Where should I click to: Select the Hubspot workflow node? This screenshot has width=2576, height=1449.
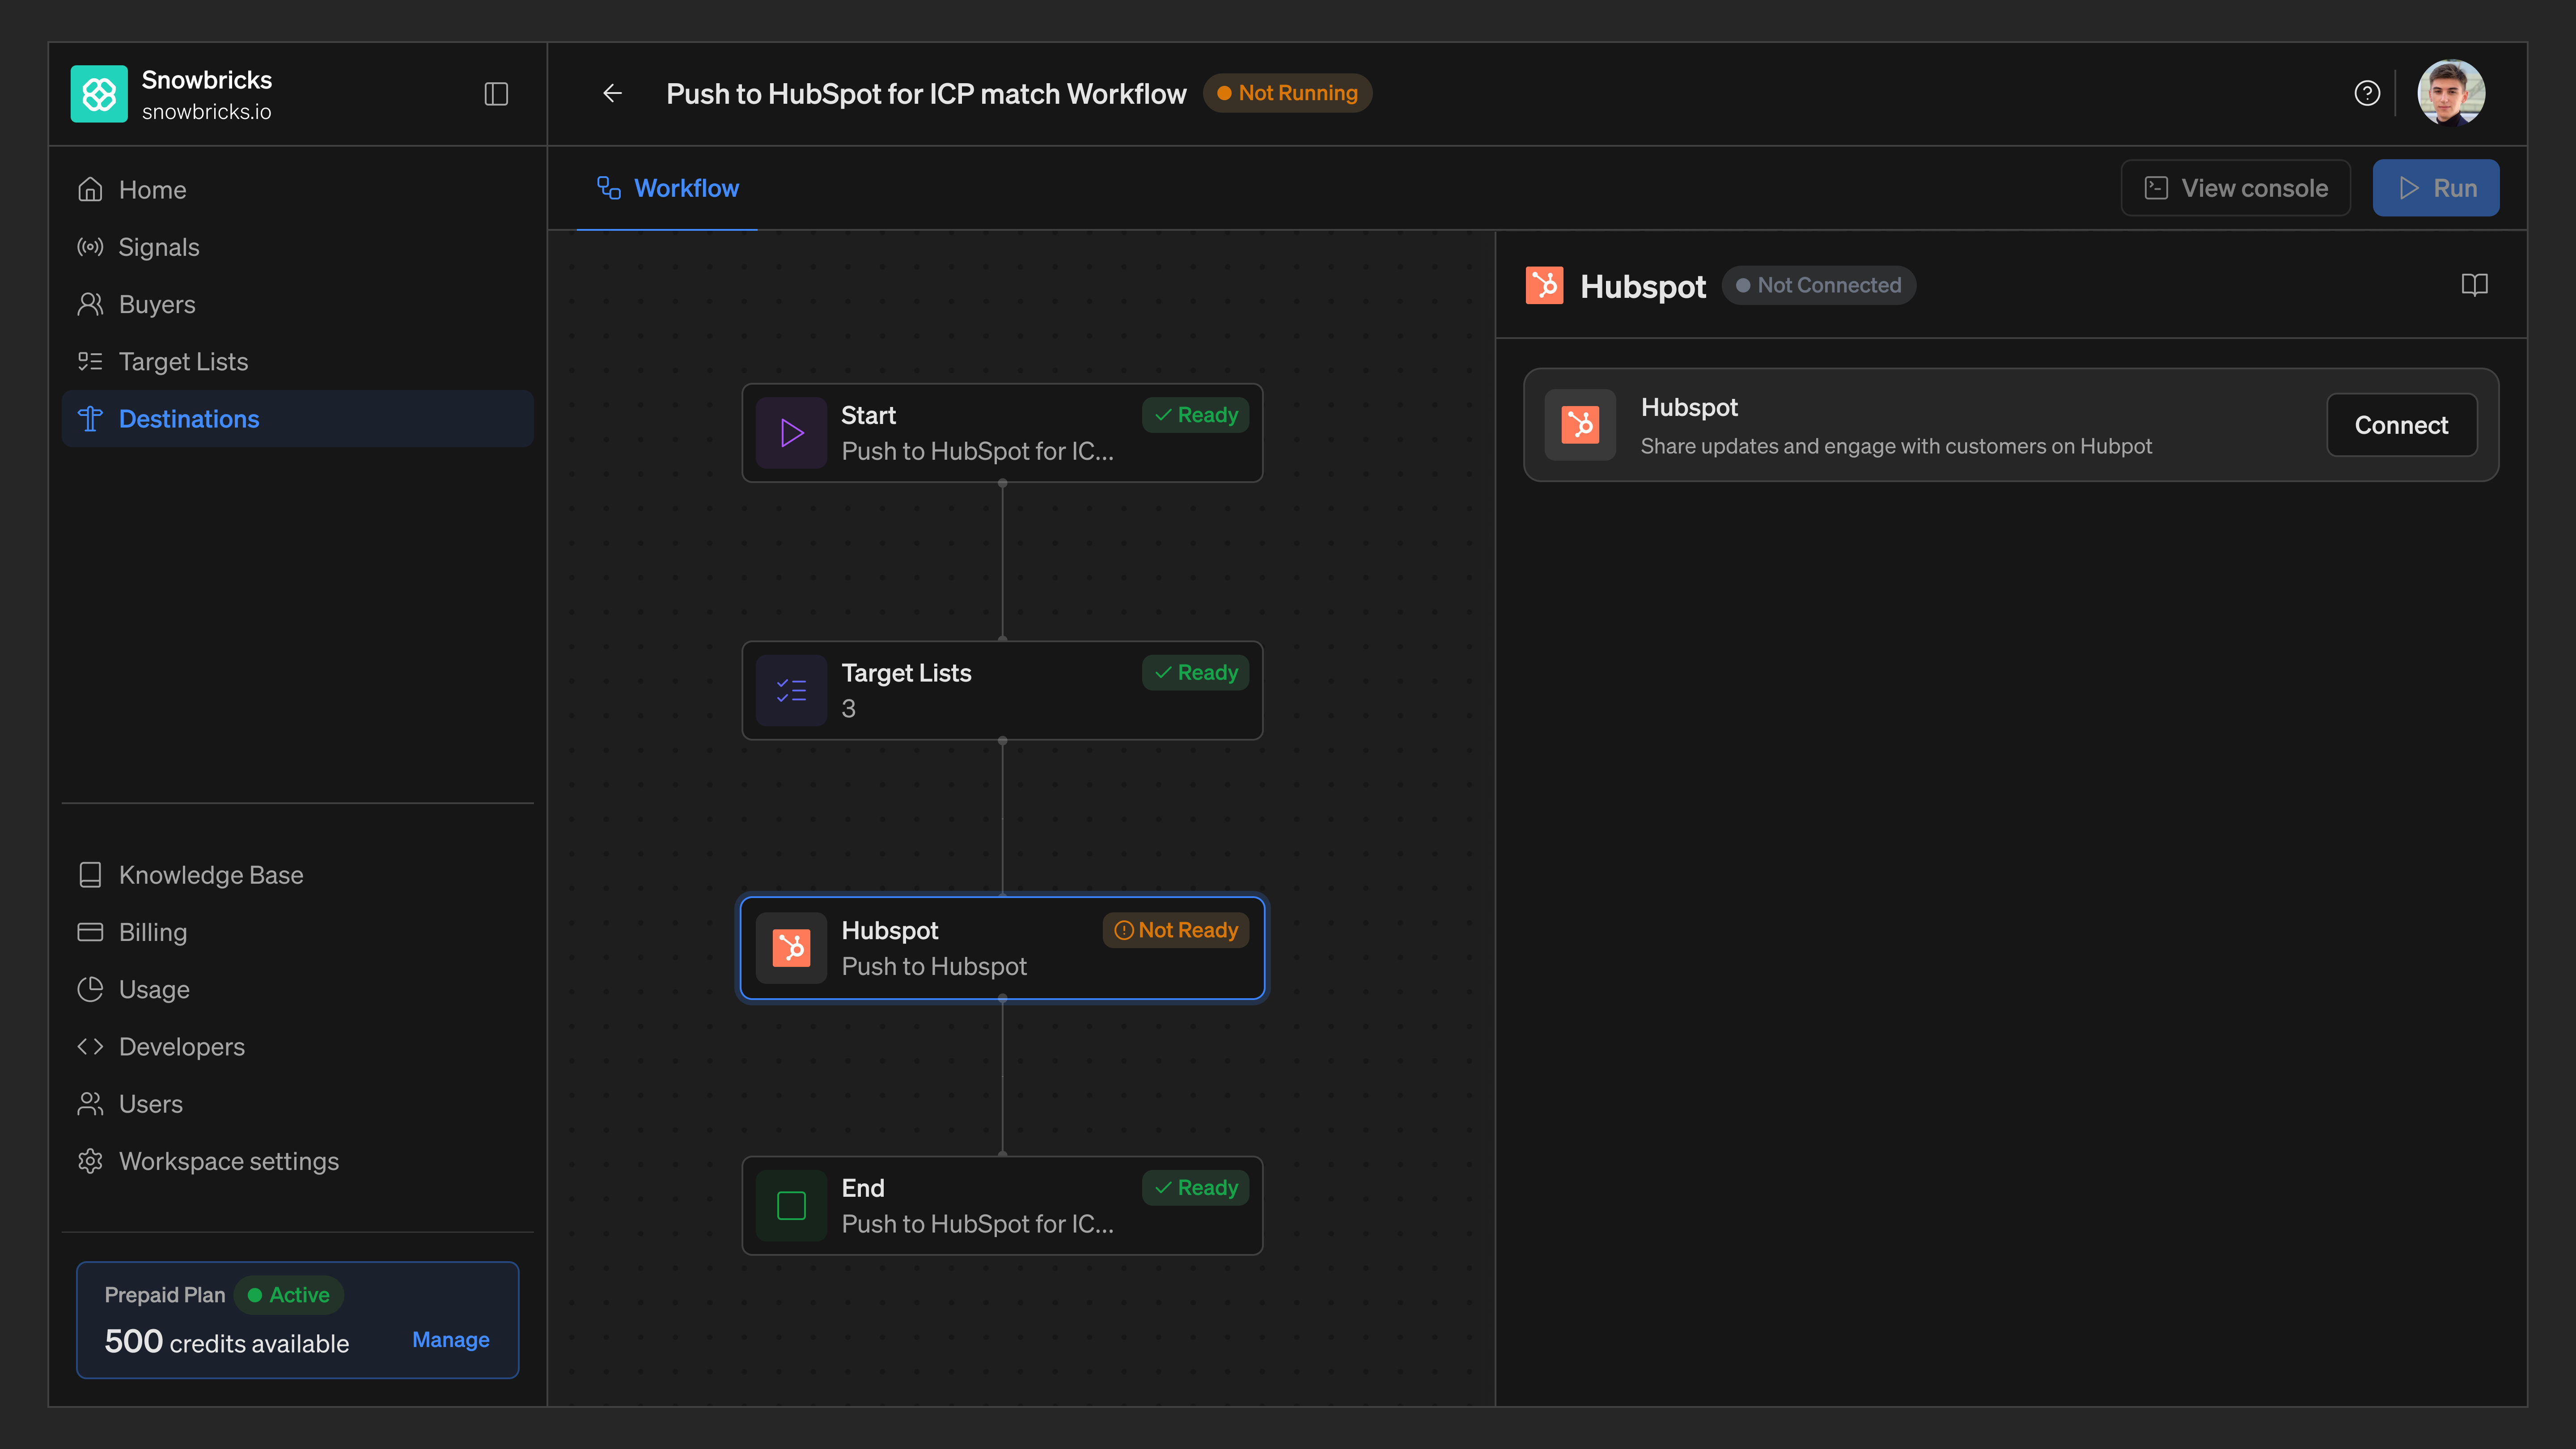1002,948
